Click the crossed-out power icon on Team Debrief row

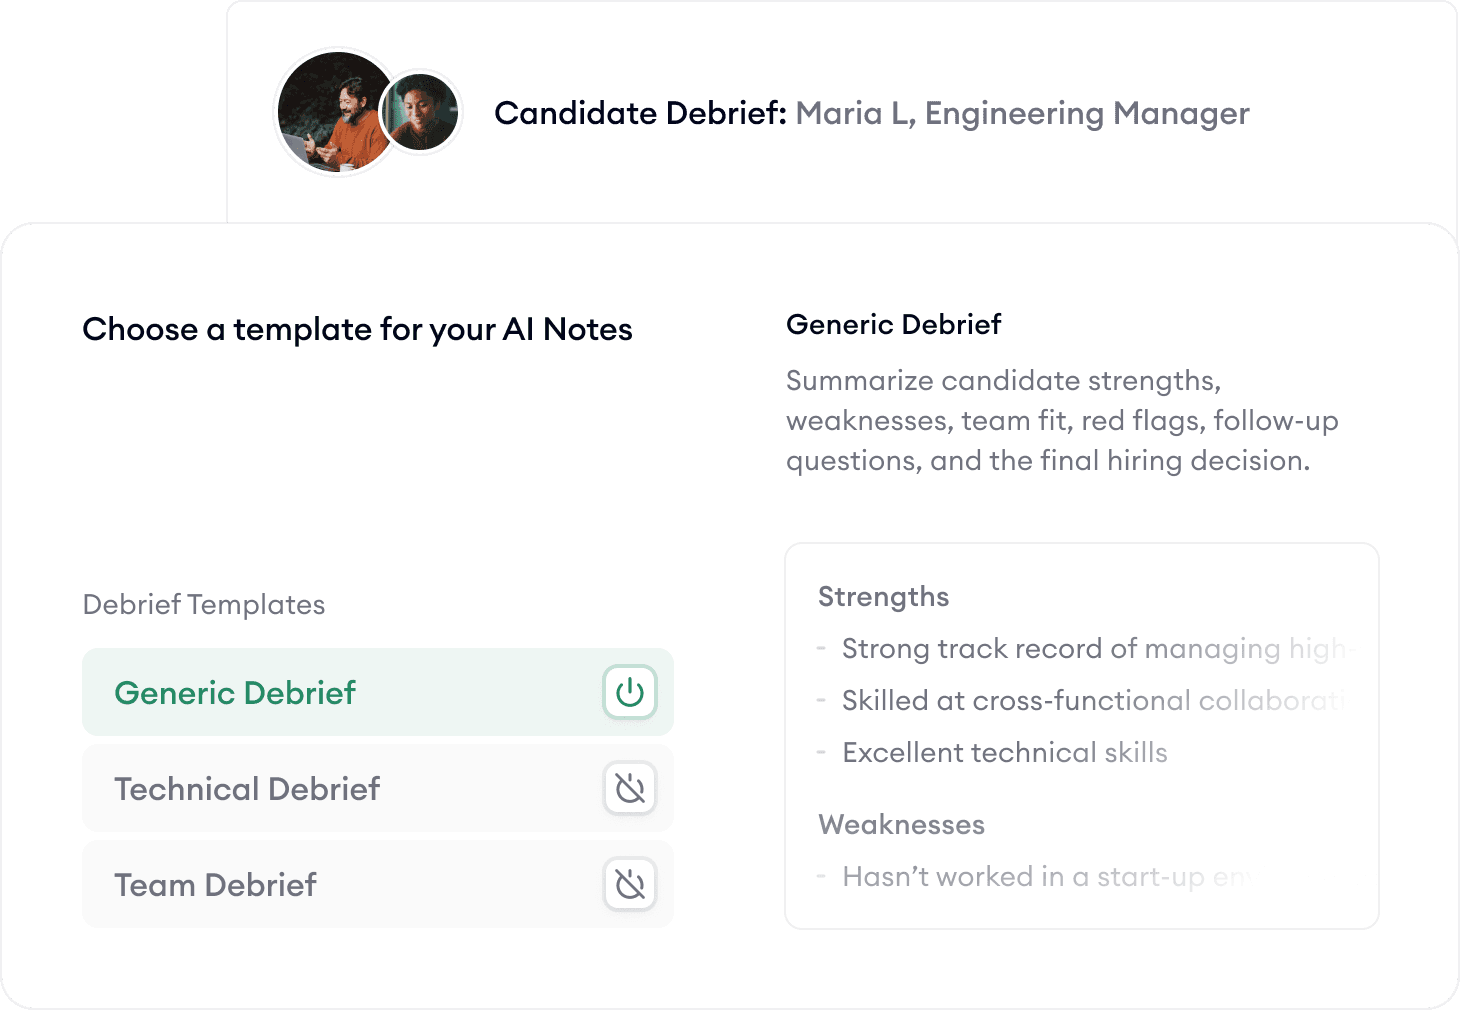[x=629, y=885]
